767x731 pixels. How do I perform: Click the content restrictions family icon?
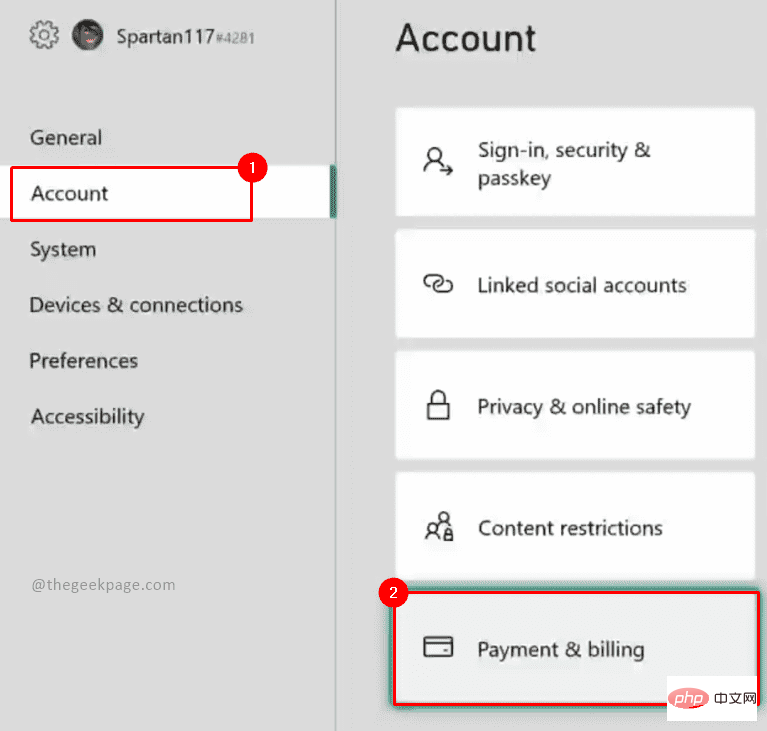coord(438,527)
